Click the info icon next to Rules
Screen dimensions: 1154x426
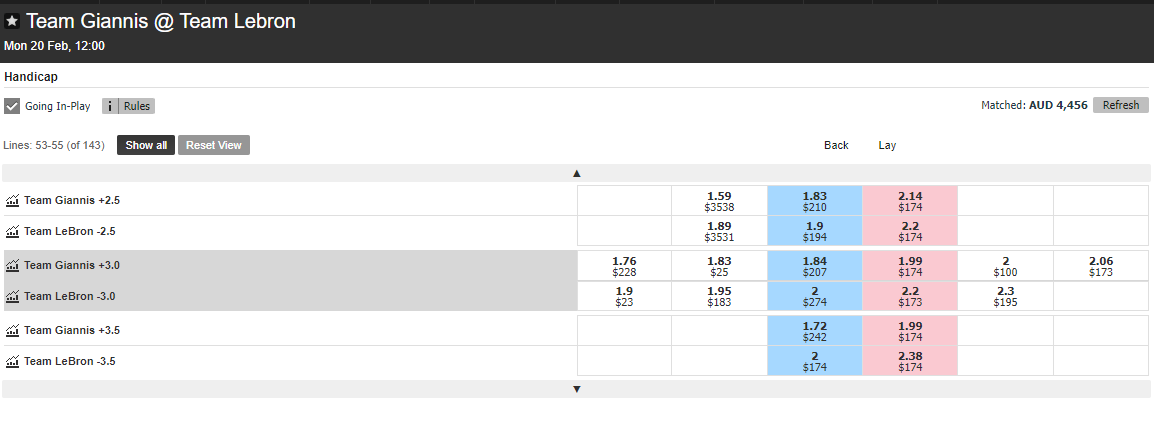110,106
